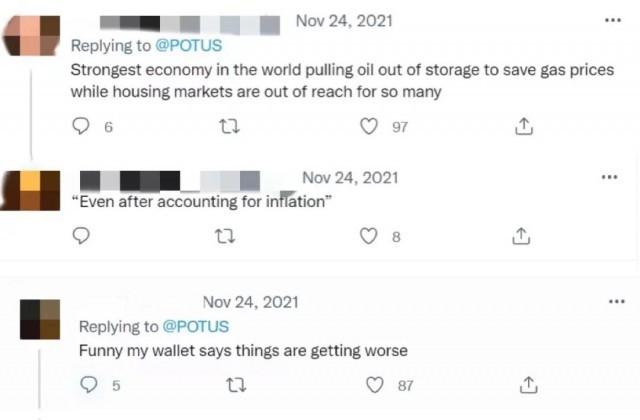This screenshot has height=420, width=640.
Task: Reply to the 'accounting for inflation' tweet
Action: coord(84,236)
